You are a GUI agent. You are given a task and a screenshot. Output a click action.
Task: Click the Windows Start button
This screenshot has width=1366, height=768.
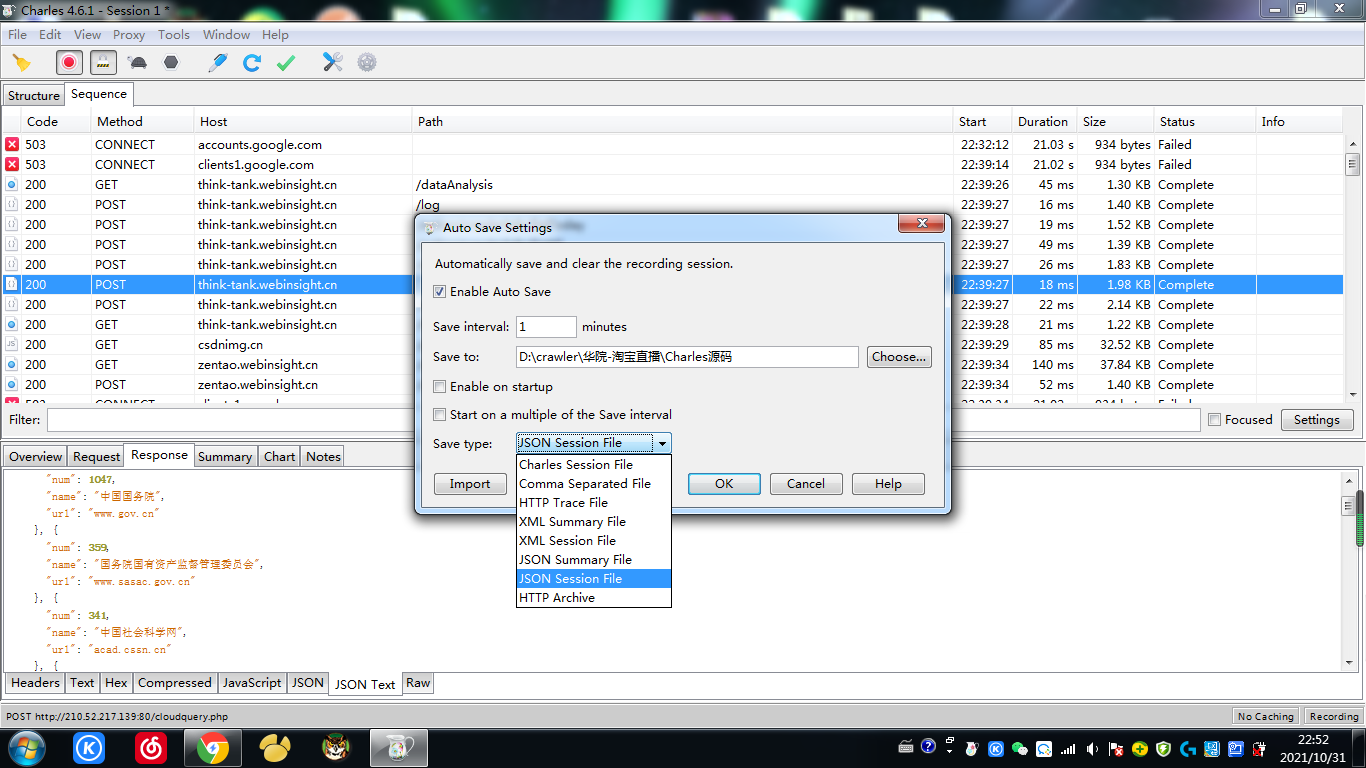point(26,747)
